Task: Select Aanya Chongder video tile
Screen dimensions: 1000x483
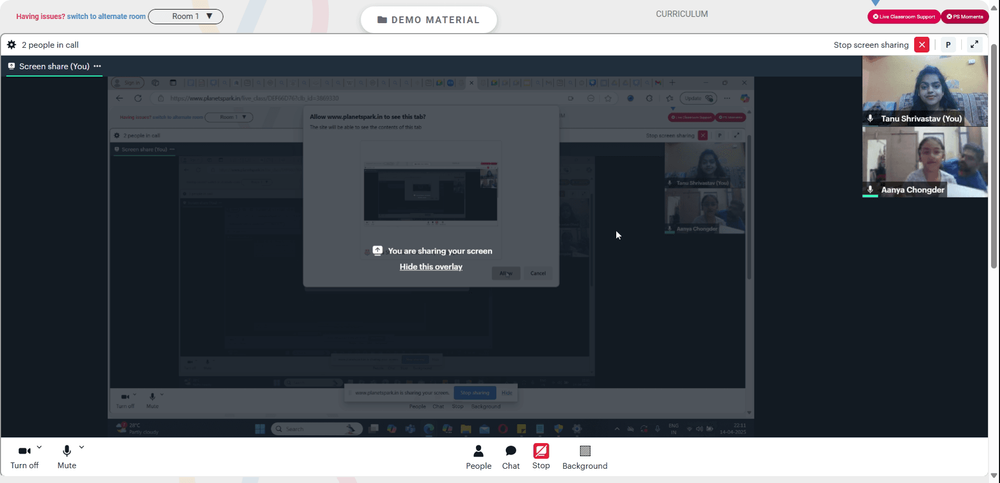Action: 924,162
